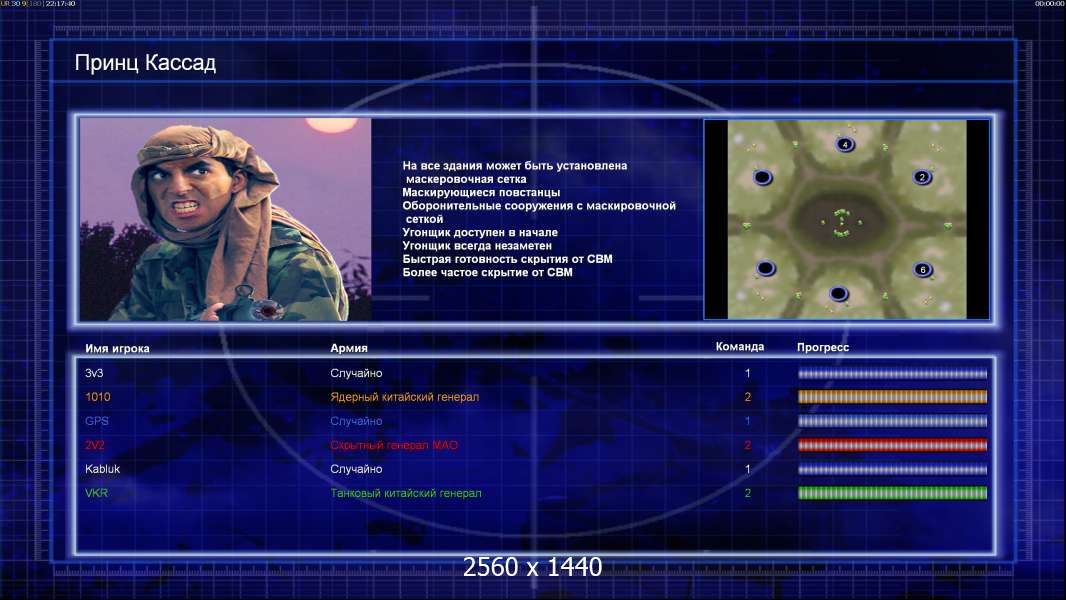This screenshot has width=1066, height=600.
Task: Select start position 4 on minimap
Action: click(x=844, y=144)
